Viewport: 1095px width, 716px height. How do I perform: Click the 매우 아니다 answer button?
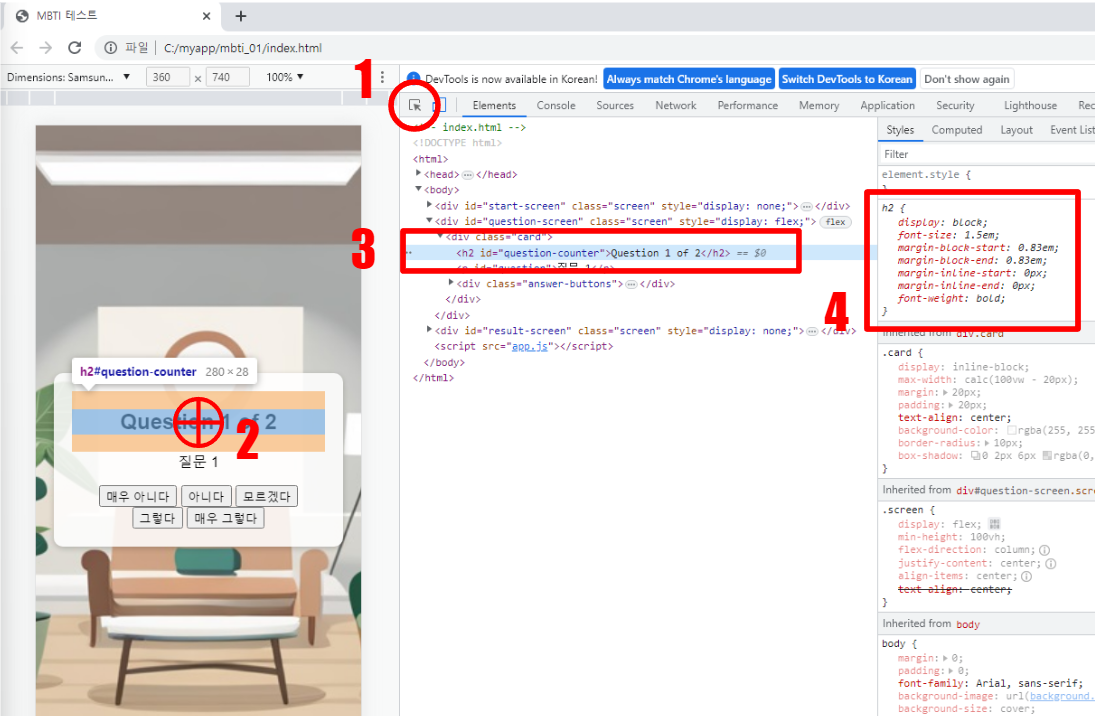138,497
